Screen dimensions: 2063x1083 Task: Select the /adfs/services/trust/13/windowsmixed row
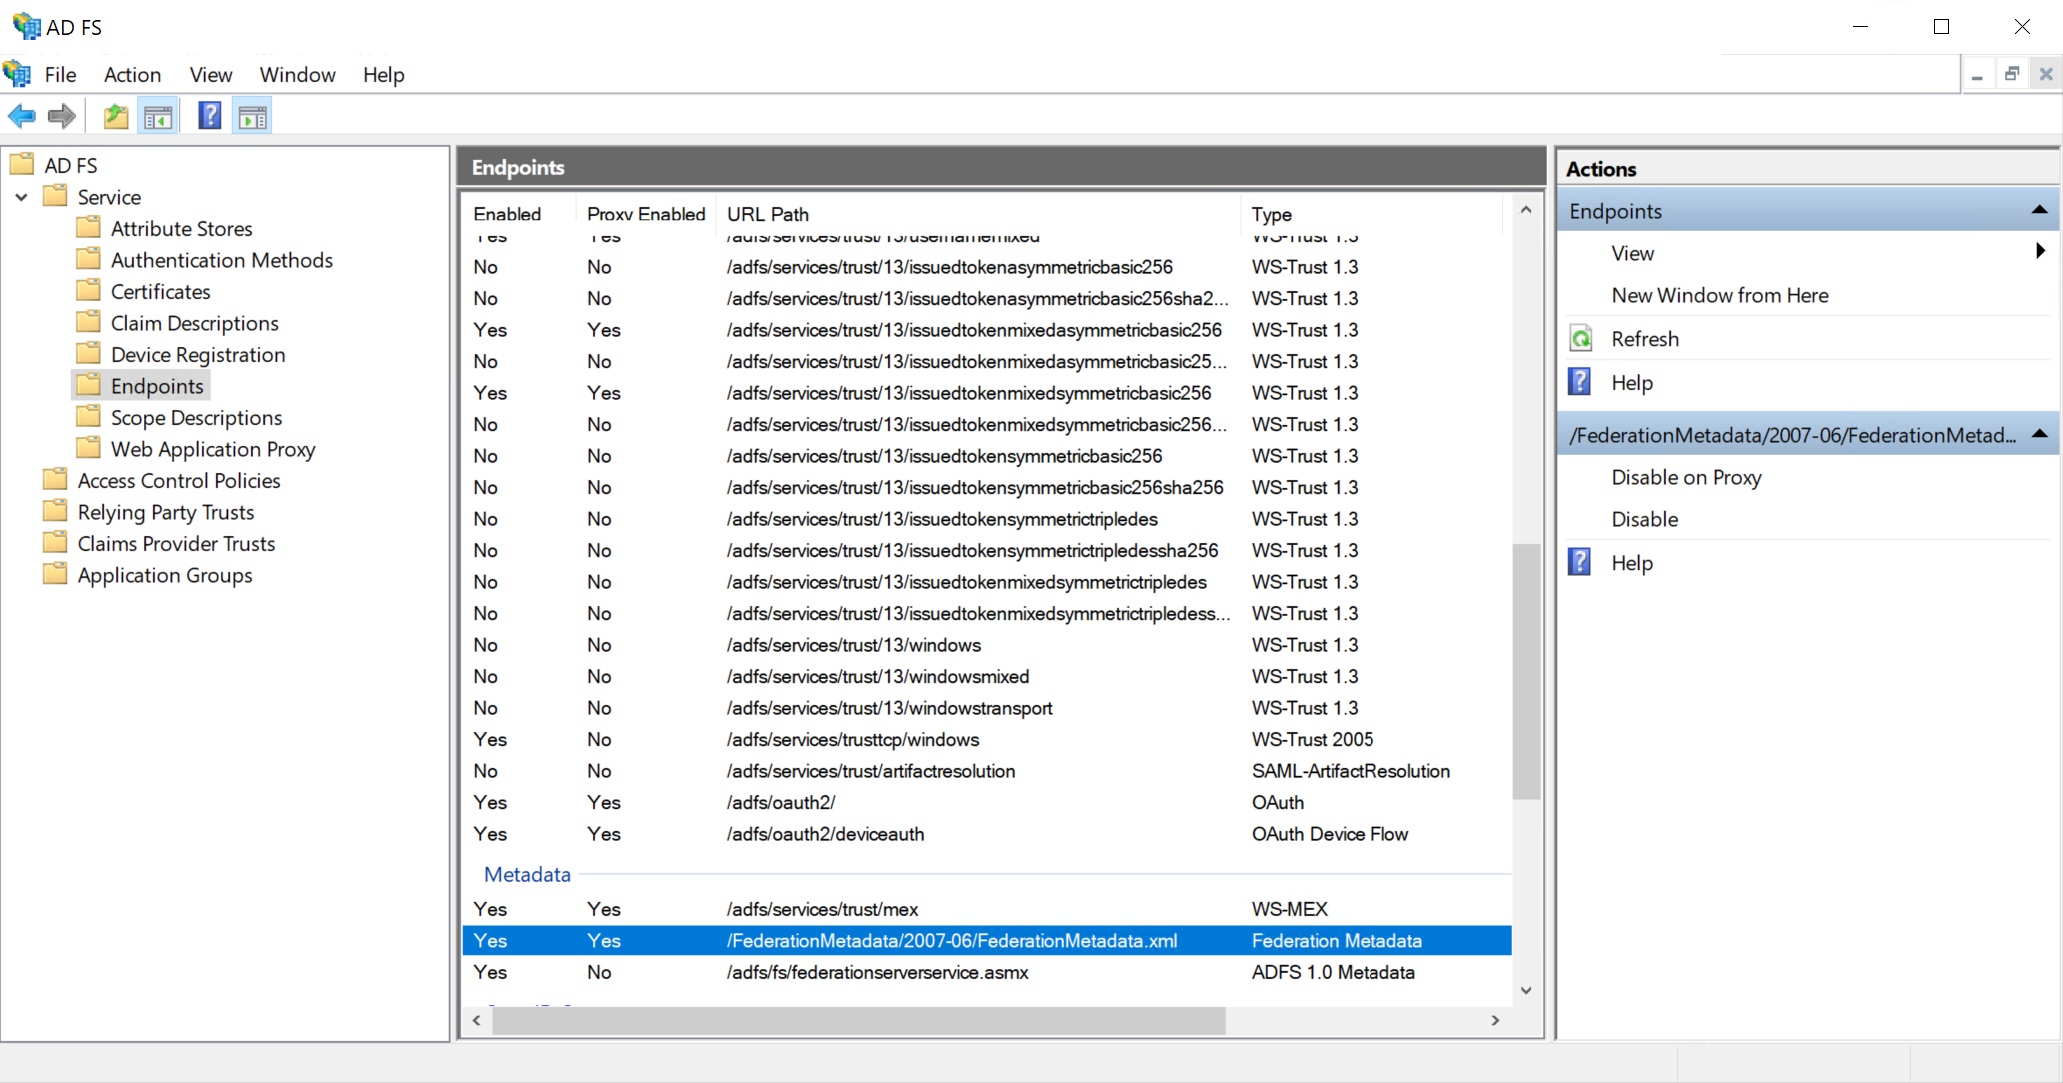(x=987, y=676)
